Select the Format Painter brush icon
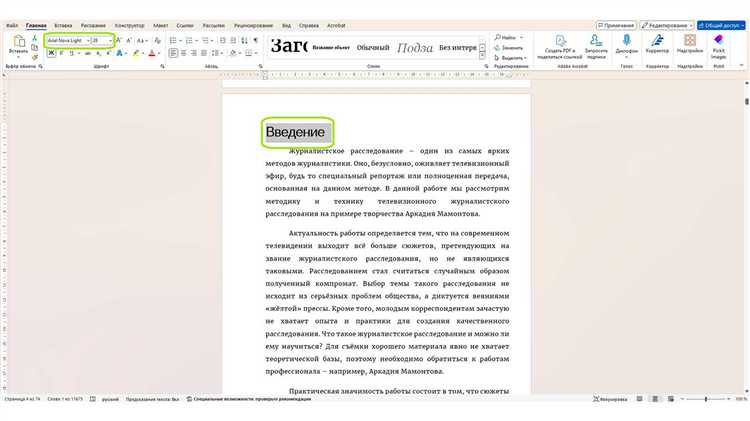Image resolution: width=750 pixels, height=421 pixels. click(x=34, y=57)
